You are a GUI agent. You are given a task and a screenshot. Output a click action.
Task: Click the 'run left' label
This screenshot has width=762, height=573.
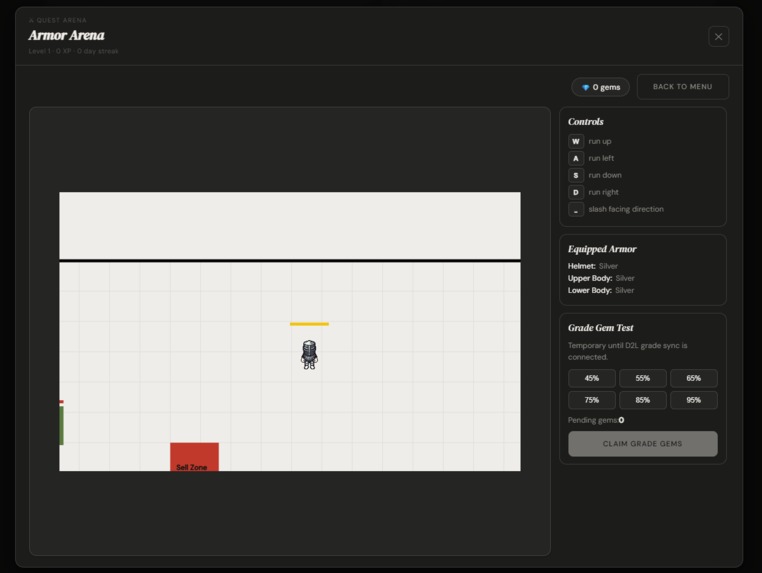pyautogui.click(x=601, y=158)
